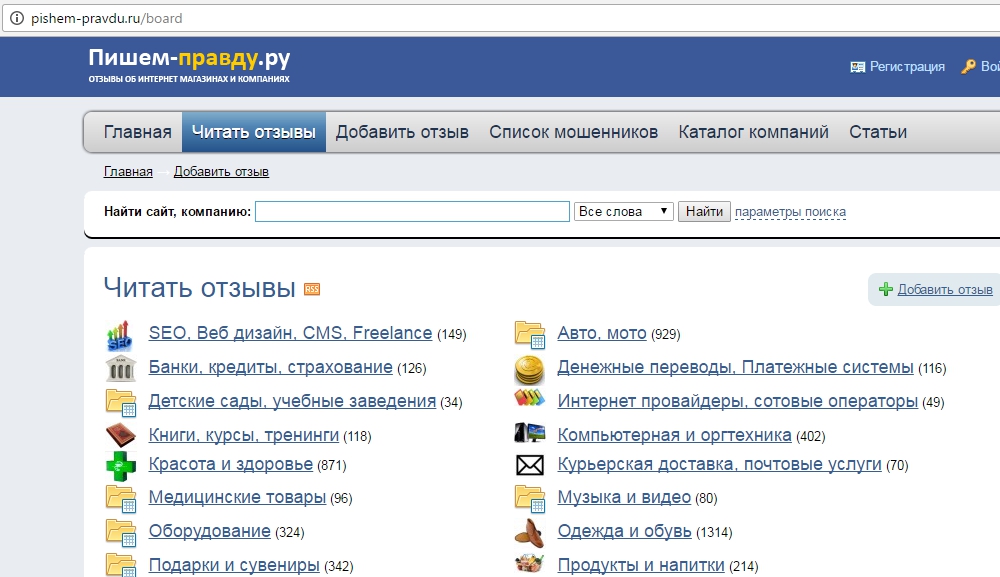Screen dimensions: 1000x577
Task: Open Банки, кредиты, страхование category
Action: coord(270,367)
